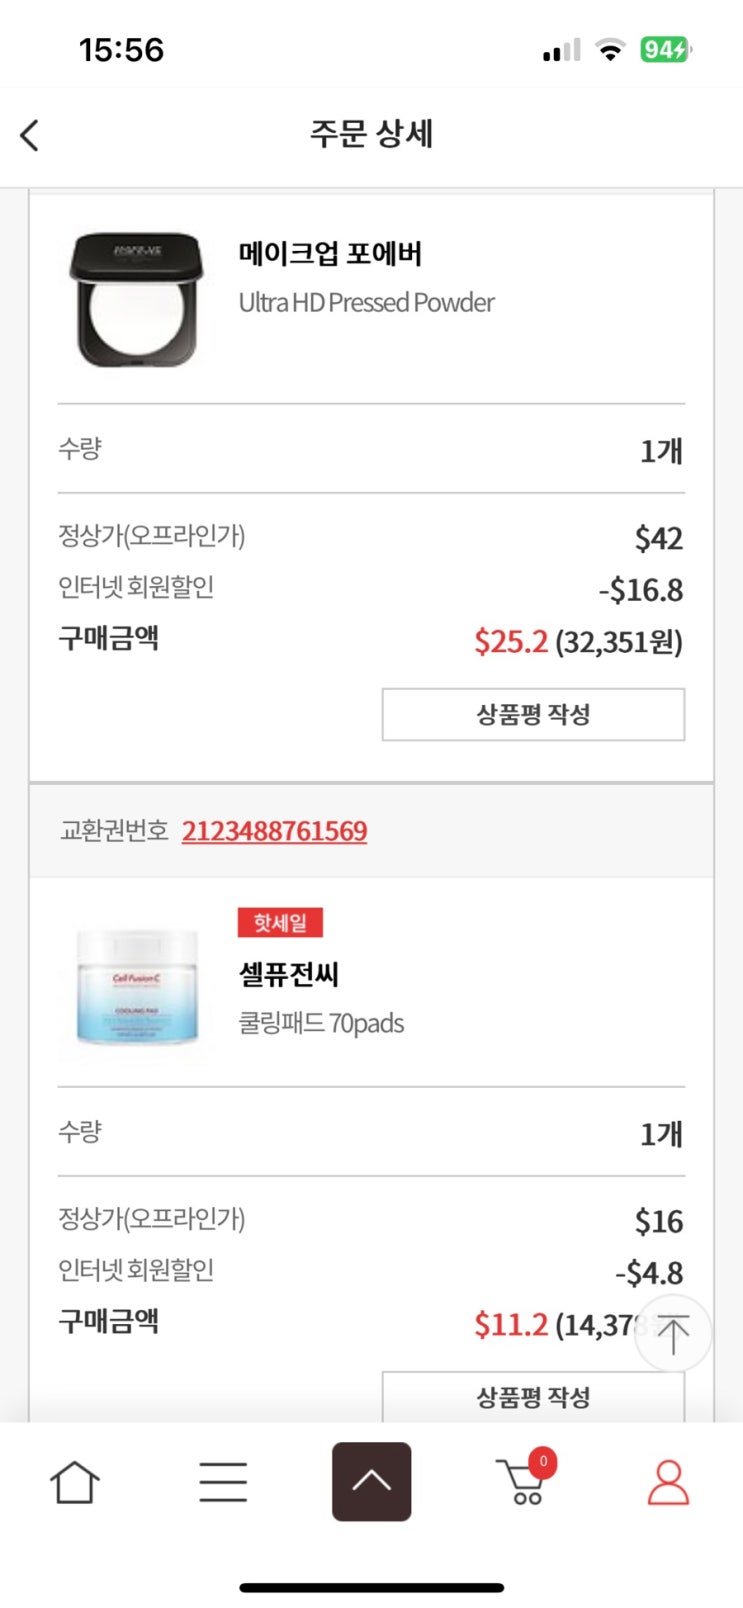The height and width of the screenshot is (1608, 743).
Task: Select the 쿨링패드 70pads product title
Action: tap(321, 1023)
